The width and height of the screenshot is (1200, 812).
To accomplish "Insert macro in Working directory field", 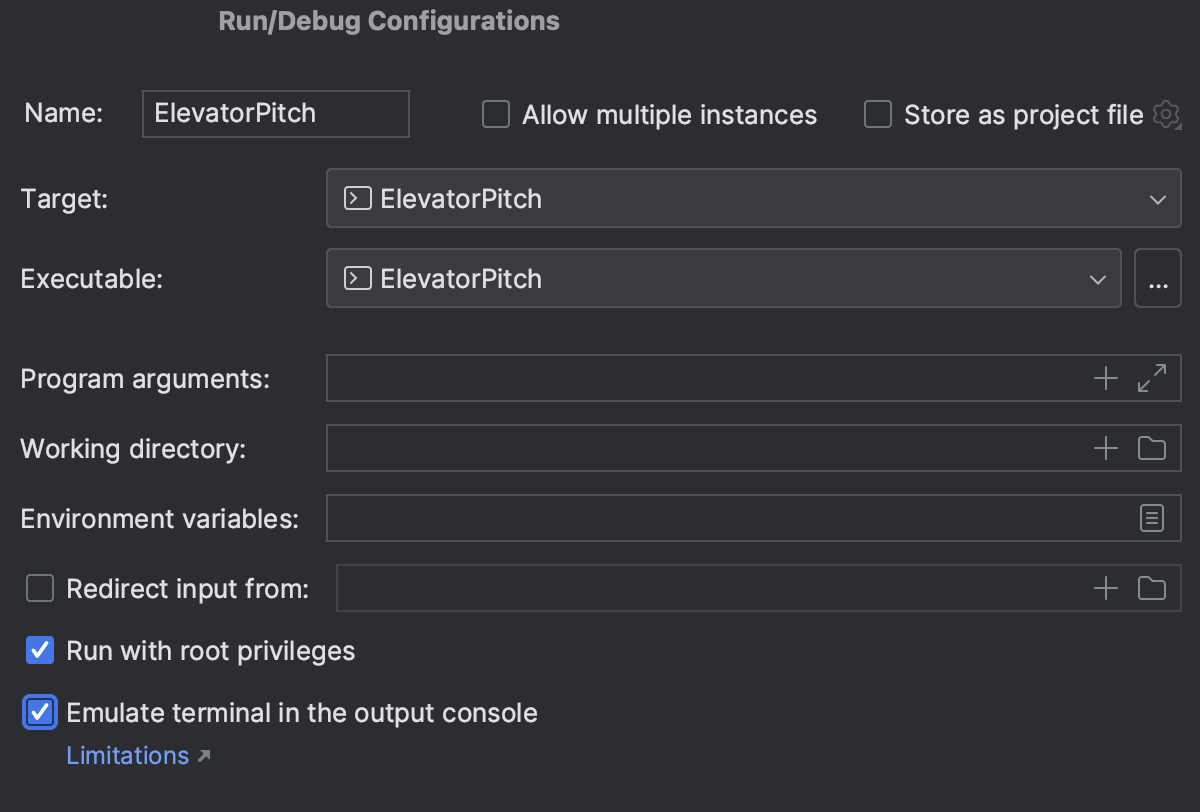I will (1105, 448).
